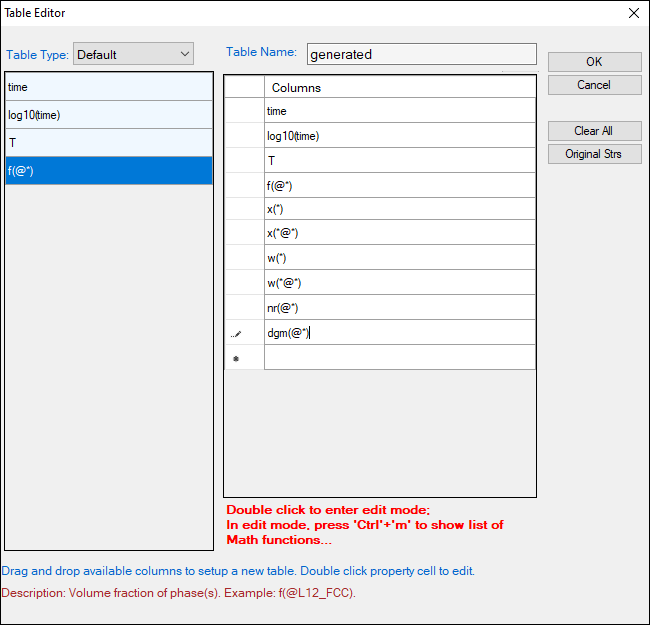Select 'f(@*)' in the left list
650x625 pixels.
point(108,171)
